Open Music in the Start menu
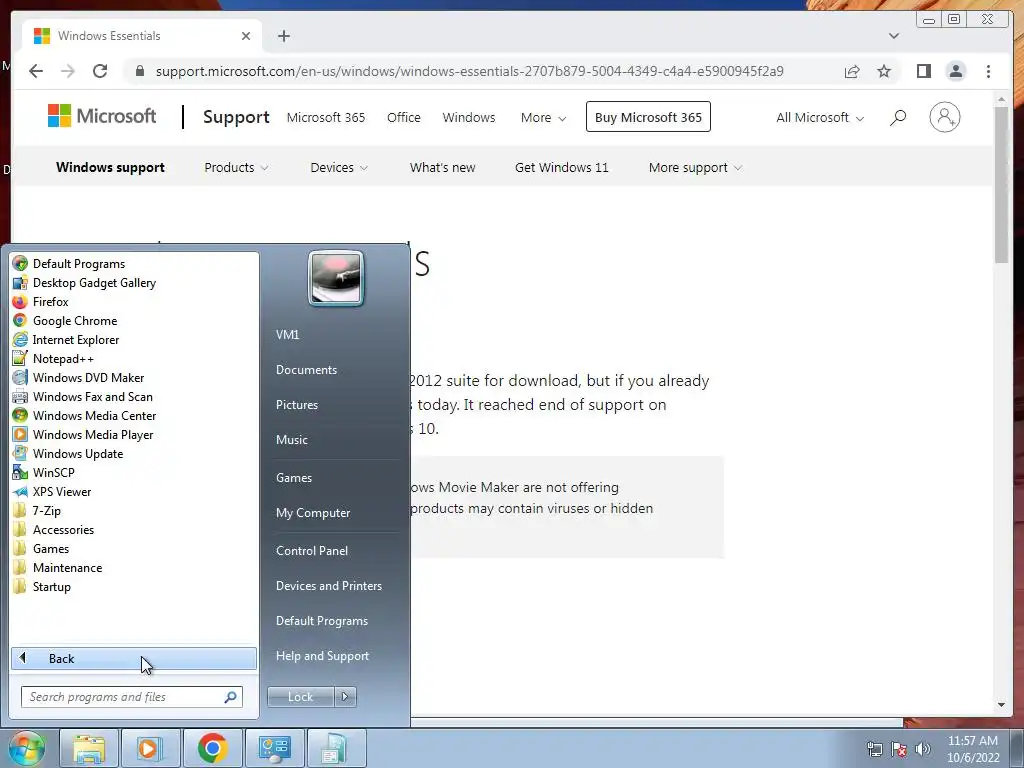The image size is (1024, 768). point(291,440)
